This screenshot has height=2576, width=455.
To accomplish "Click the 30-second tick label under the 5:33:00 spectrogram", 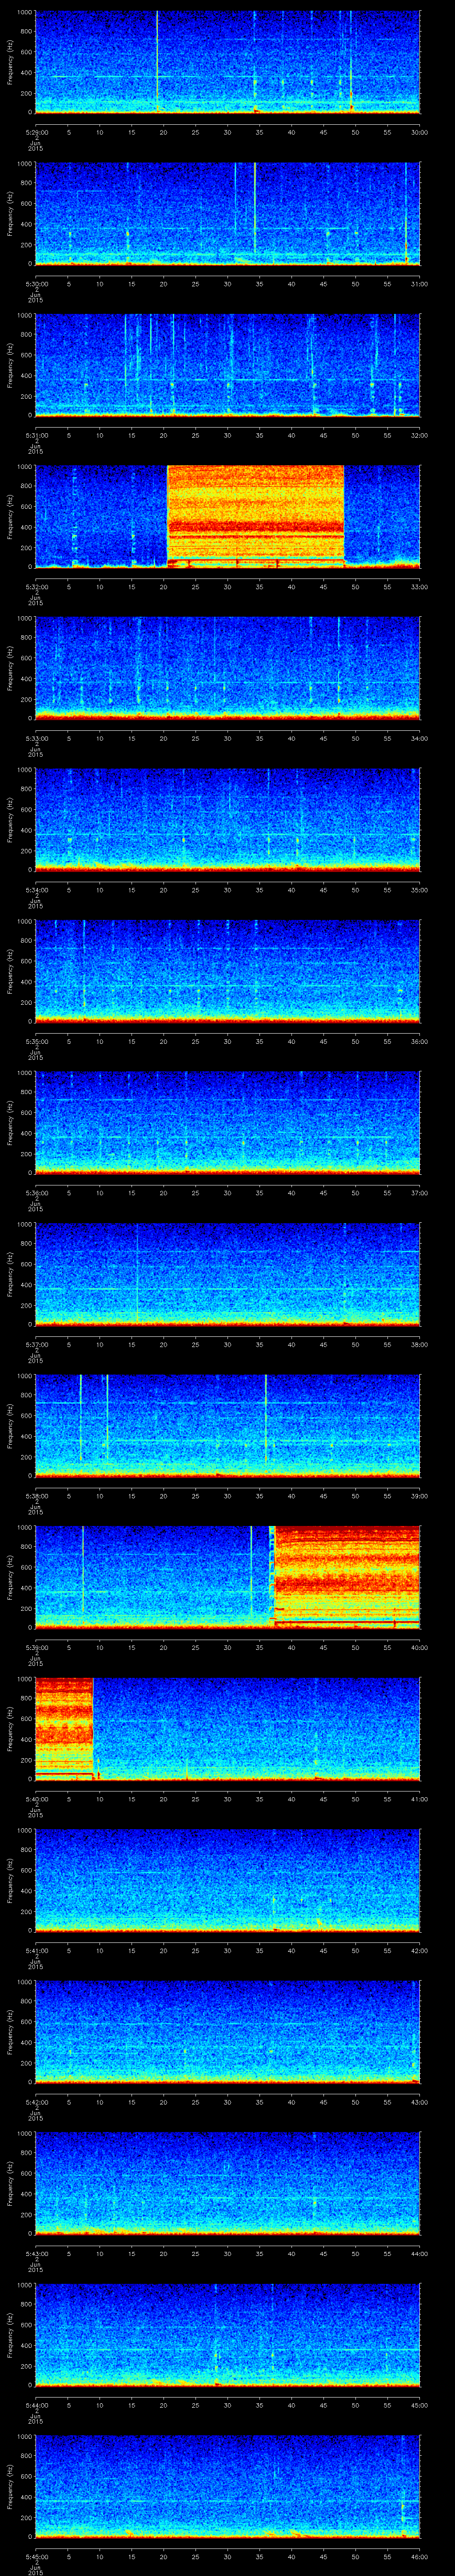I will [x=228, y=738].
